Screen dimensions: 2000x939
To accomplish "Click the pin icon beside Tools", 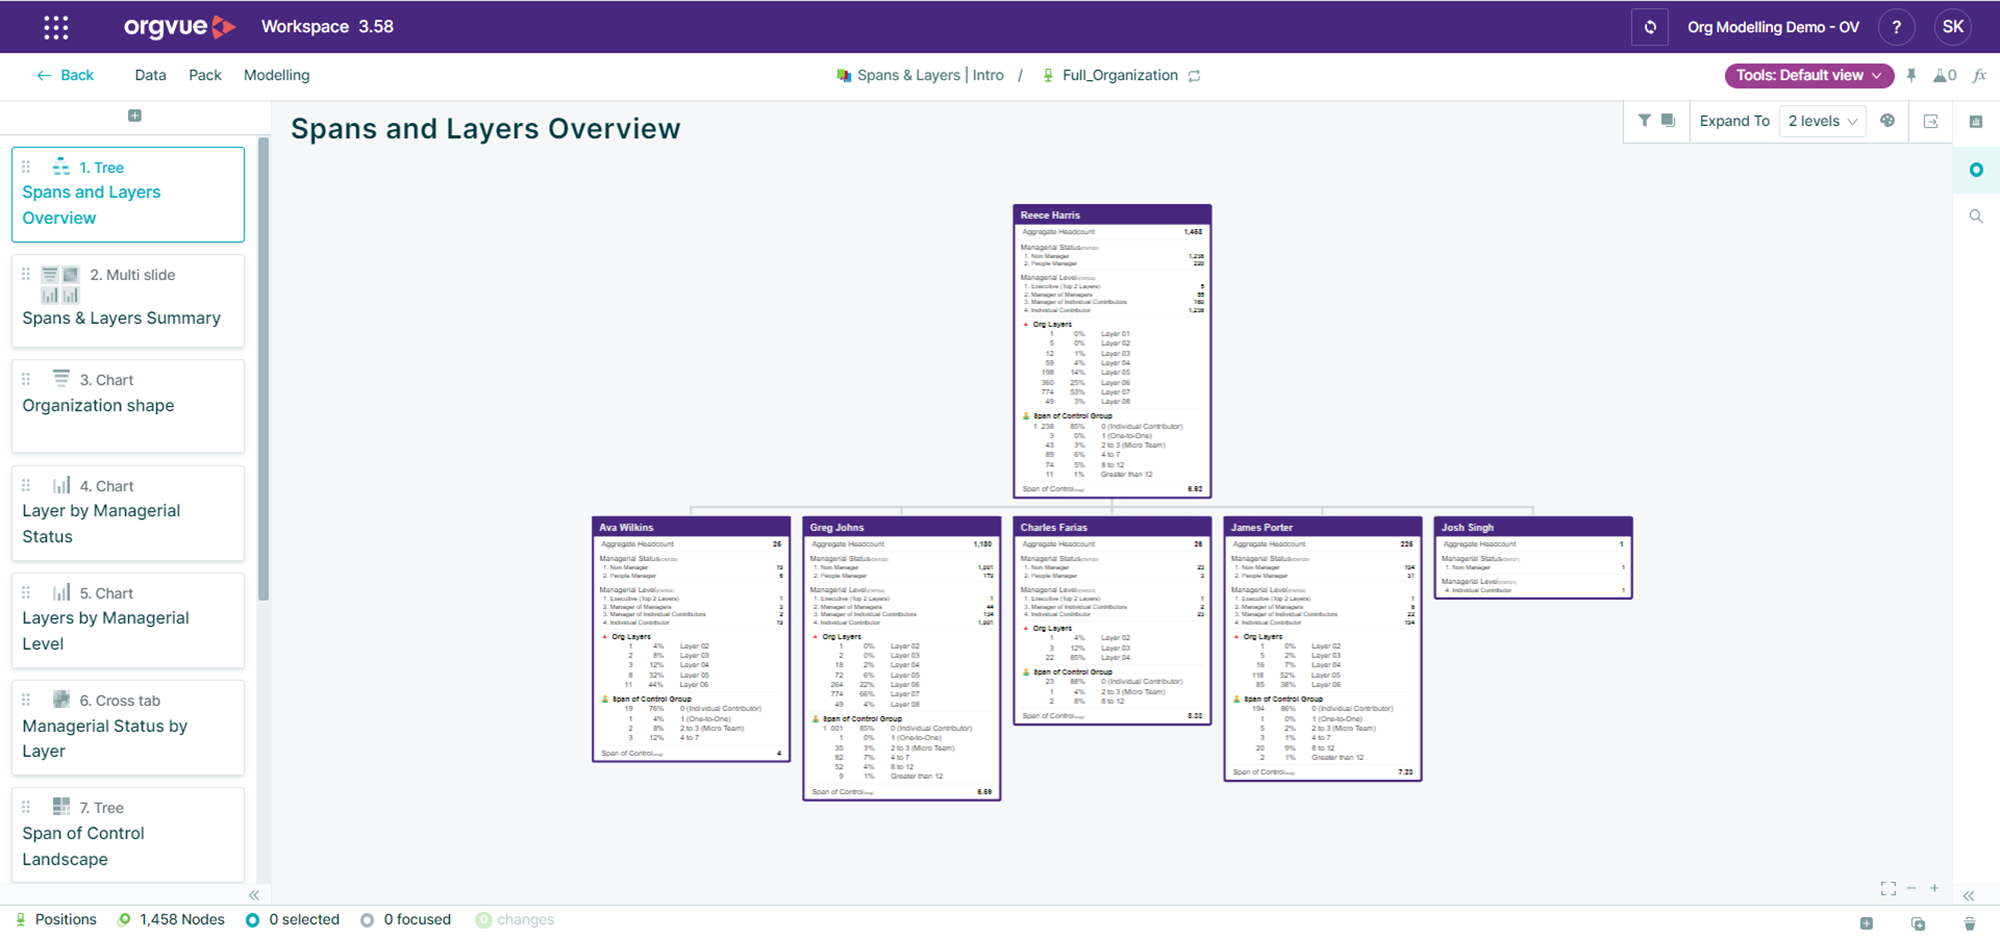I will [x=1911, y=75].
